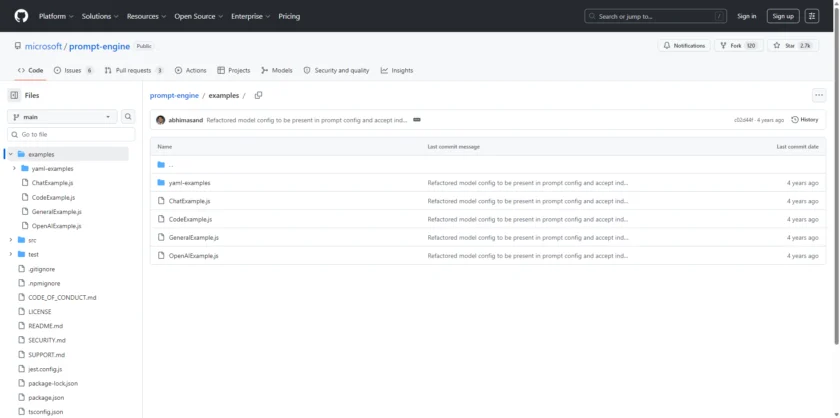
Task: Open LICENSE in the file tree
Action: pyautogui.click(x=40, y=312)
